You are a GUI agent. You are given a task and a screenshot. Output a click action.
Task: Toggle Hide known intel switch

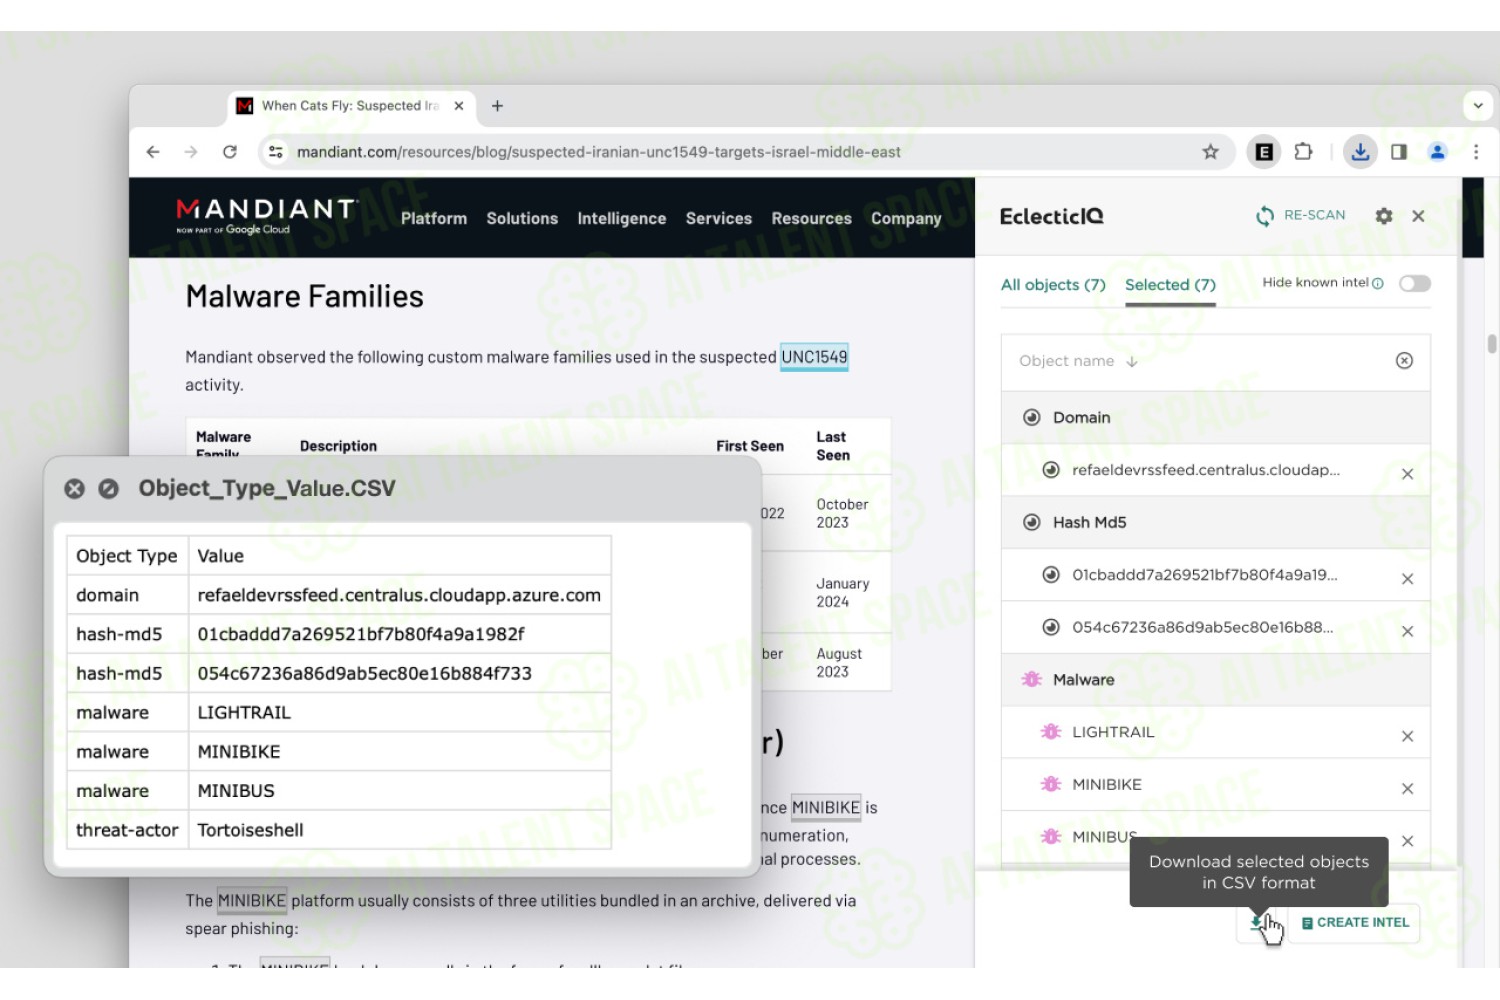point(1415,284)
